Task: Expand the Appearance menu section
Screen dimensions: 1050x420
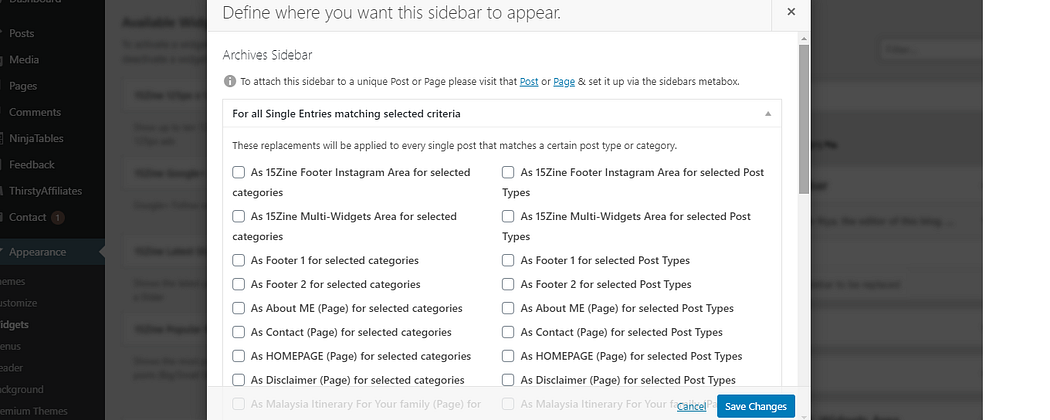Action: point(38,252)
